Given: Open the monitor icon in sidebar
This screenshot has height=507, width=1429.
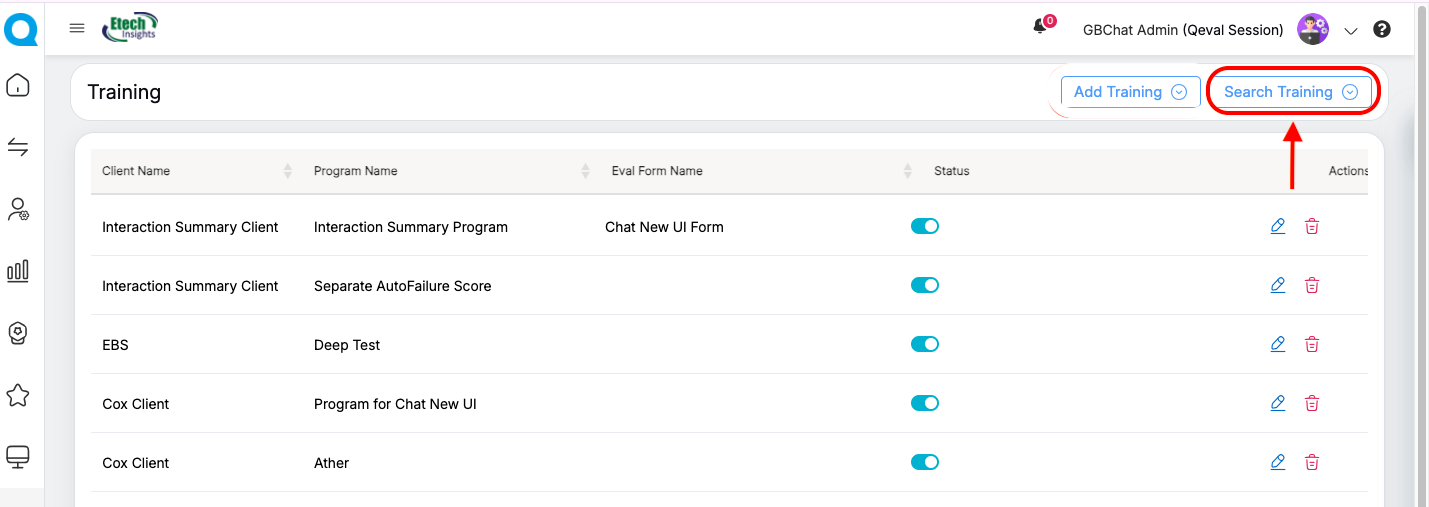Looking at the screenshot, I should (x=18, y=457).
